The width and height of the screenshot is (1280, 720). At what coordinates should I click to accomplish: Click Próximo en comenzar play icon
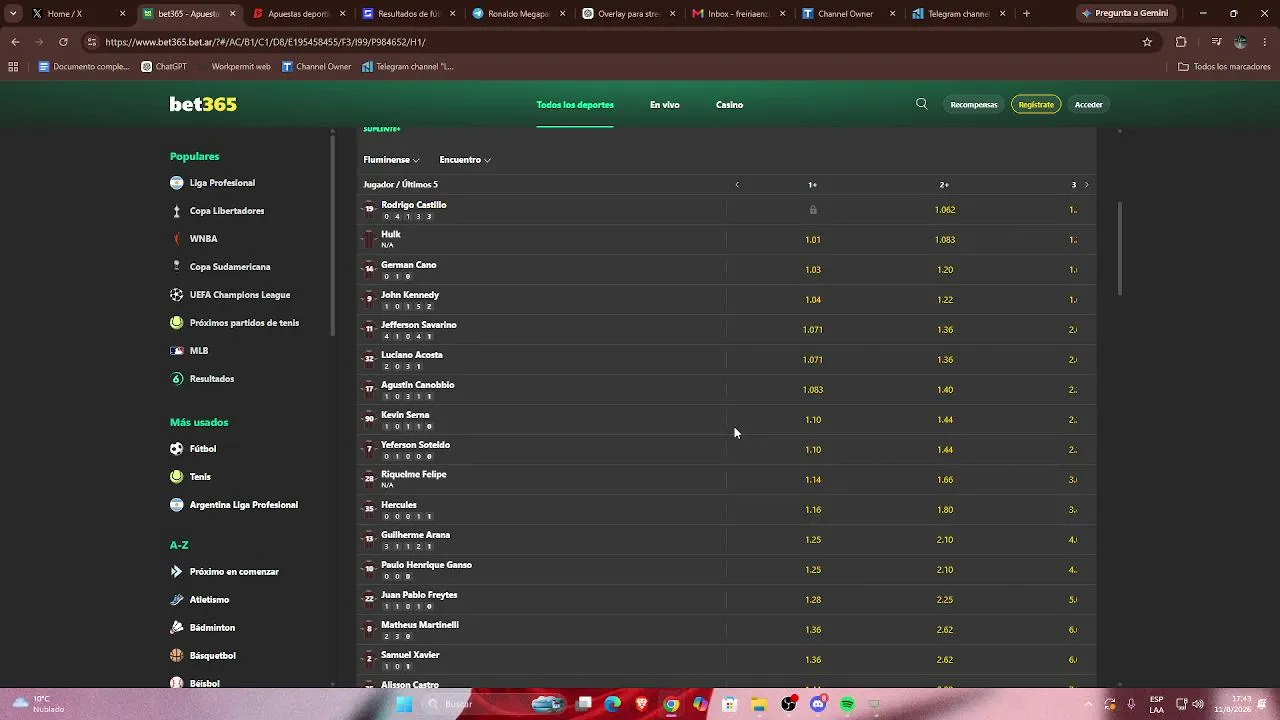point(177,572)
